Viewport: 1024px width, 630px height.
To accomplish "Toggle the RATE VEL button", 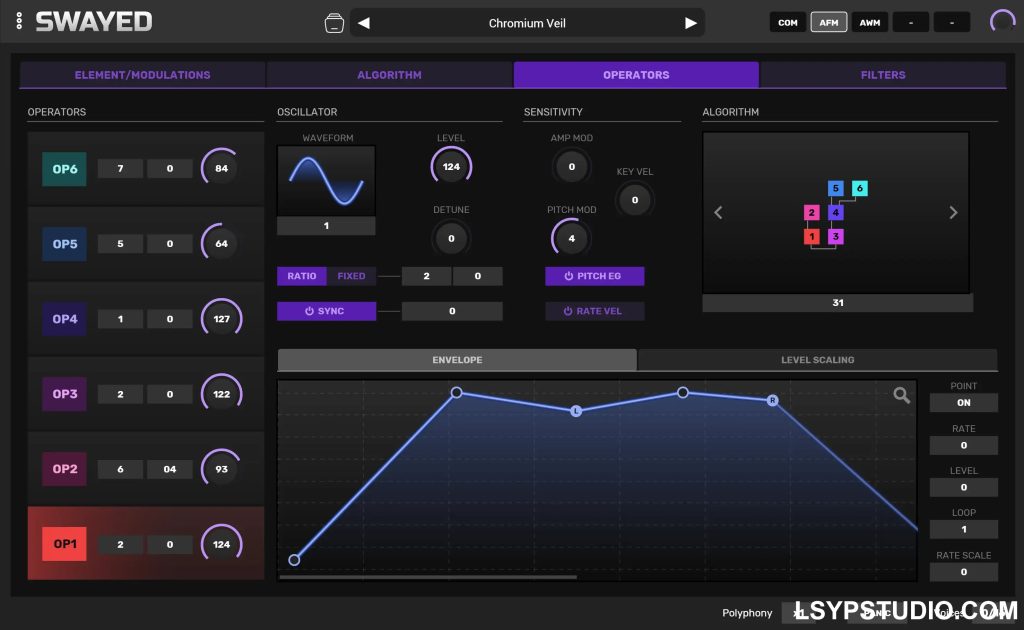I will [x=595, y=310].
